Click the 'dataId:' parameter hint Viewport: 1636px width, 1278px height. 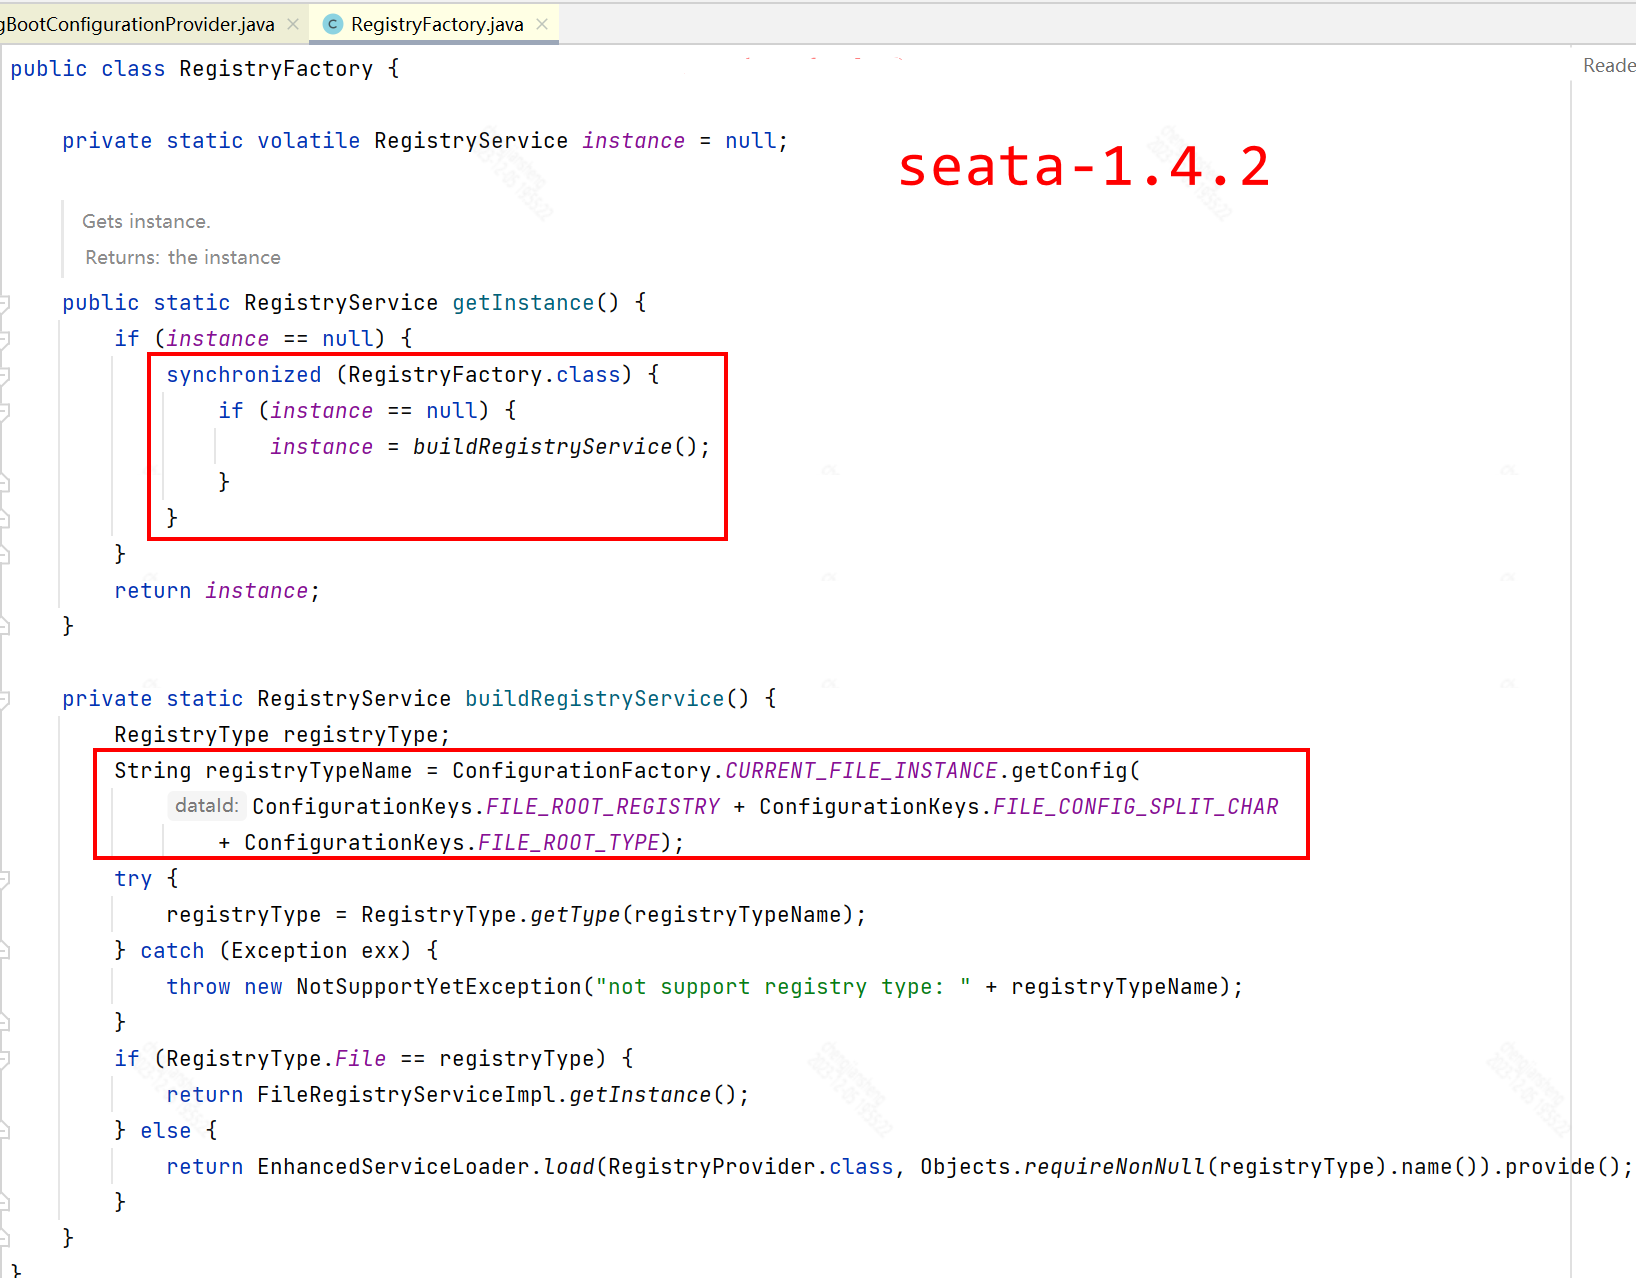206,806
